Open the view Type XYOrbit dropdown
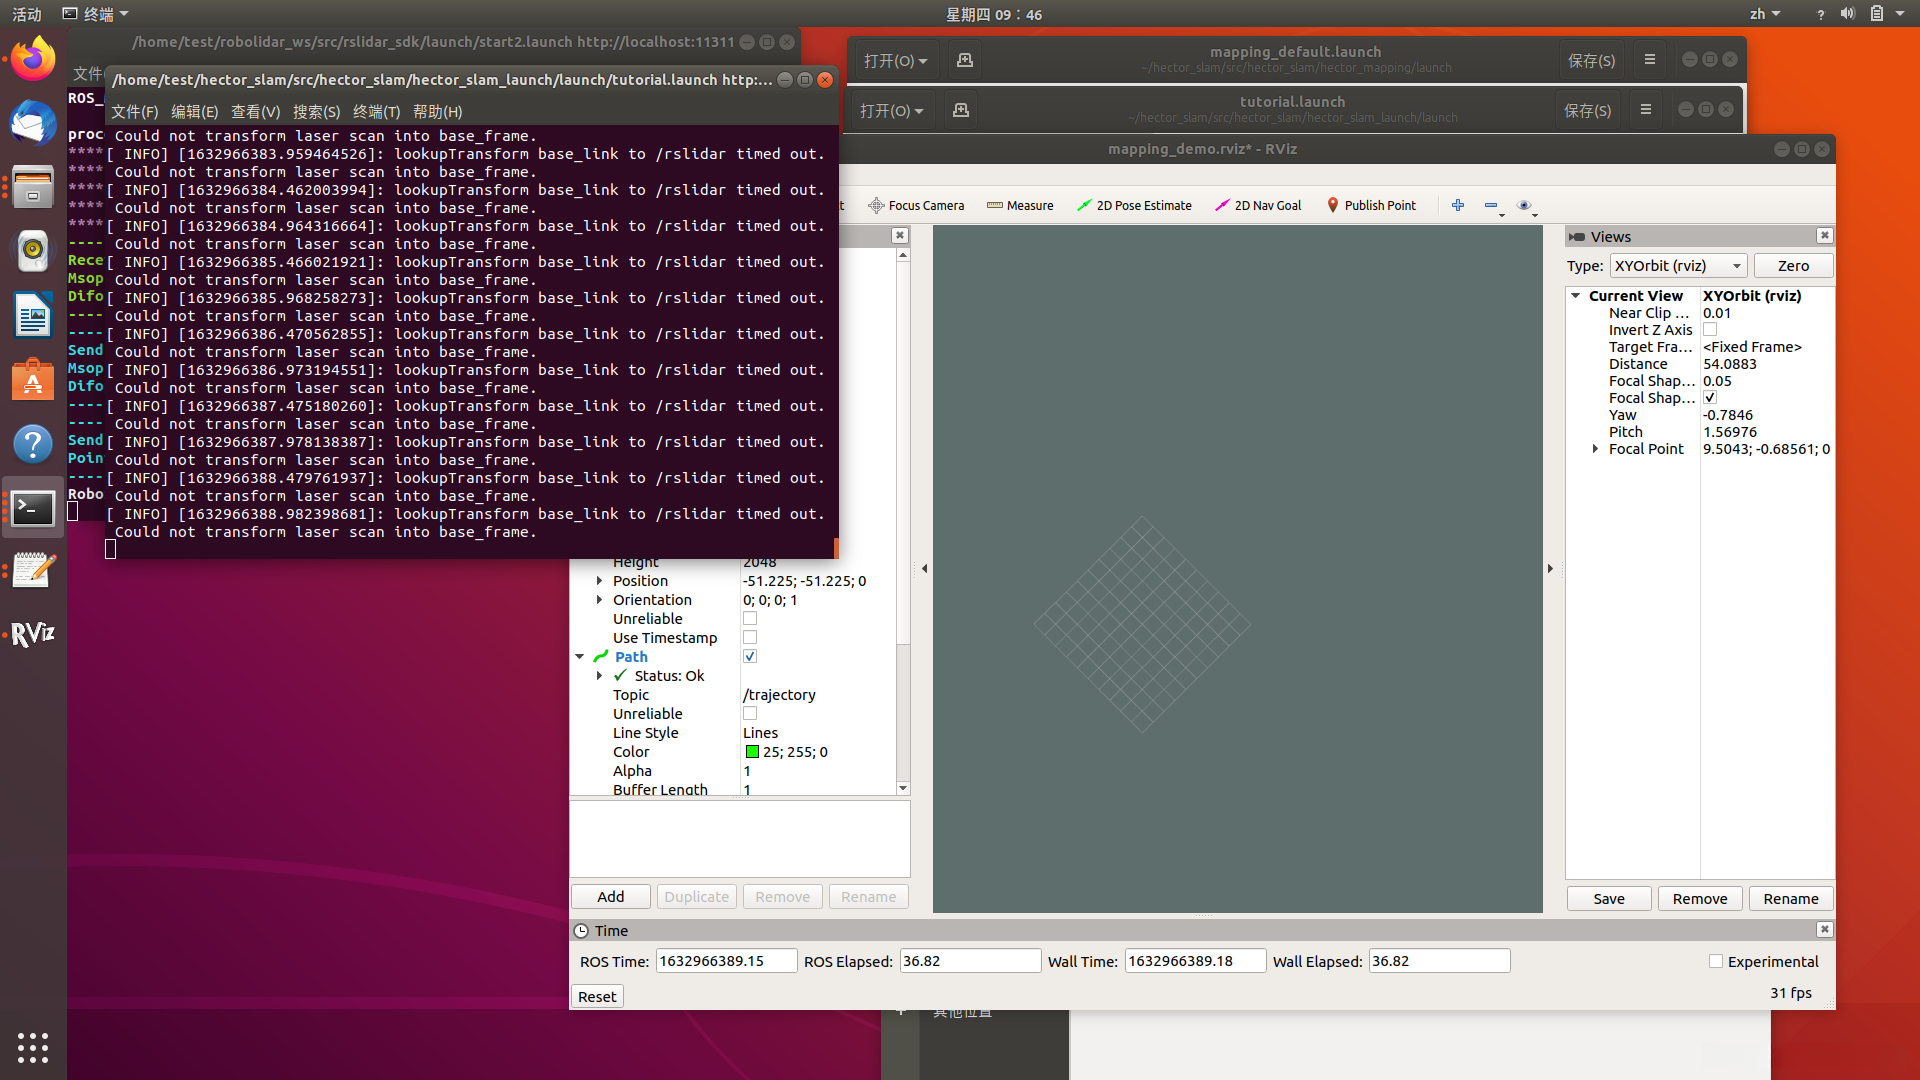The height and width of the screenshot is (1080, 1920). pos(1678,266)
